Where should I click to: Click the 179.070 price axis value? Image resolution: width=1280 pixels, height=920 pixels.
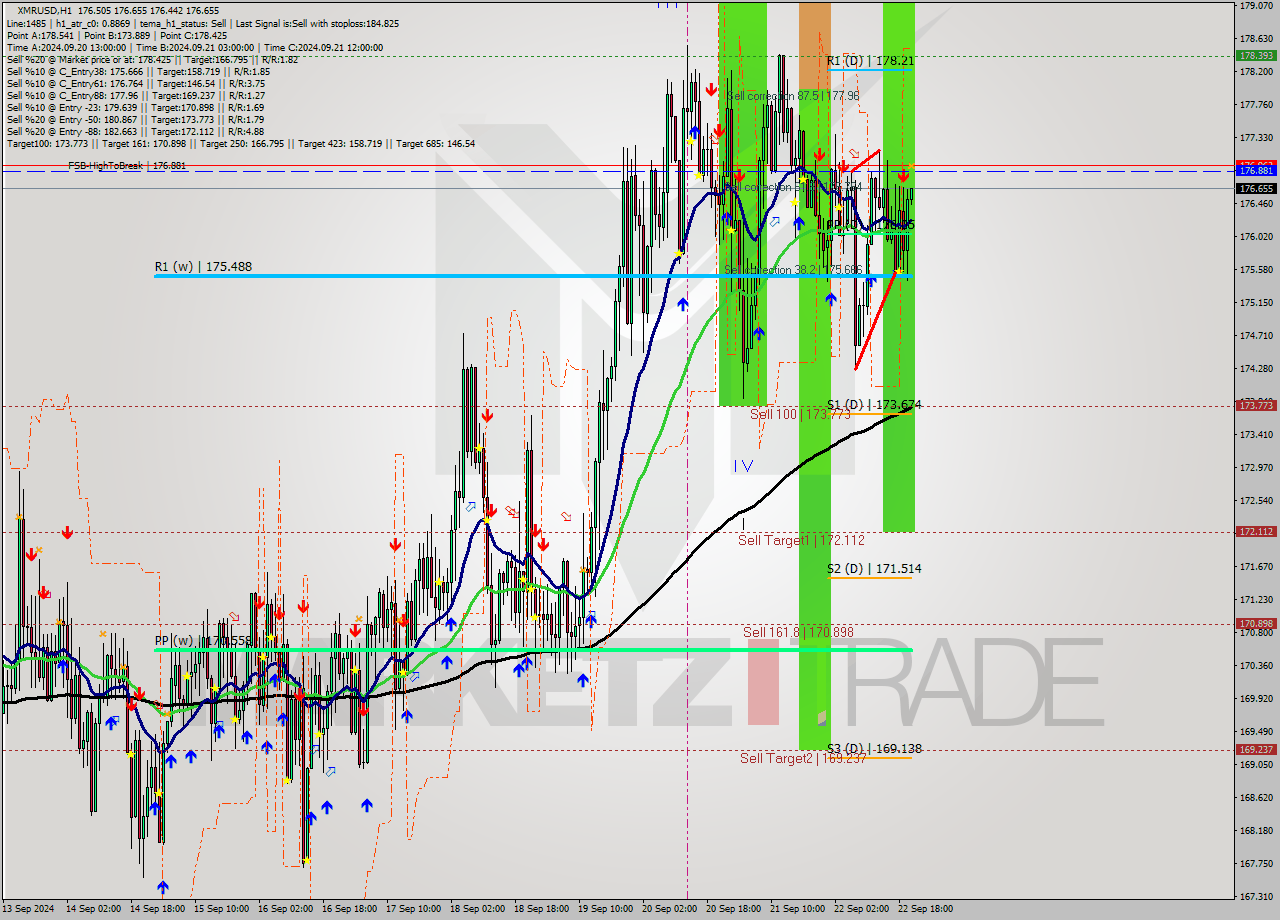tap(1256, 6)
